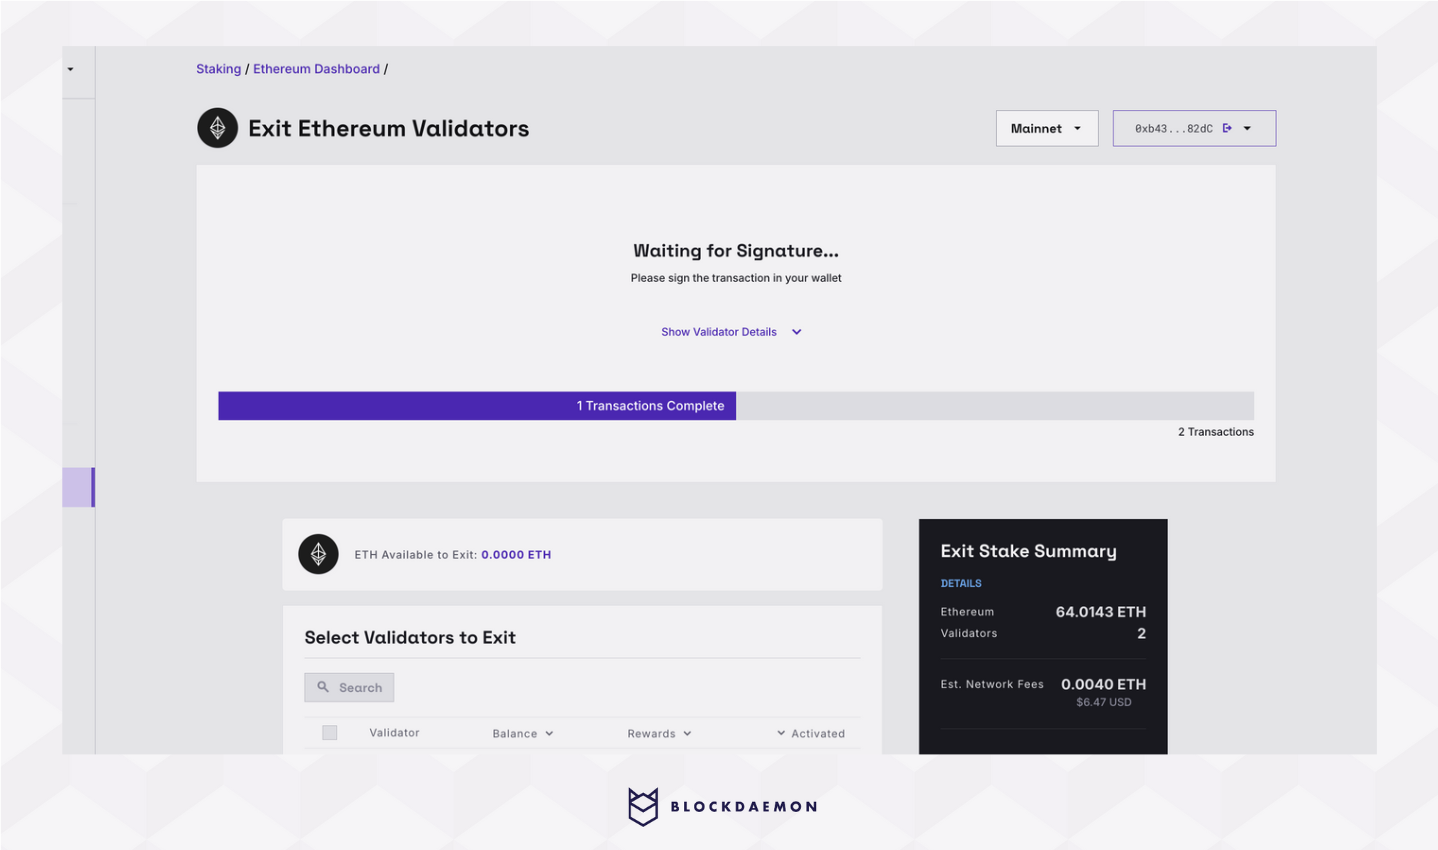Image resolution: width=1438 pixels, height=850 pixels.
Task: Expand the sidebar collapse arrow
Action: 70,69
